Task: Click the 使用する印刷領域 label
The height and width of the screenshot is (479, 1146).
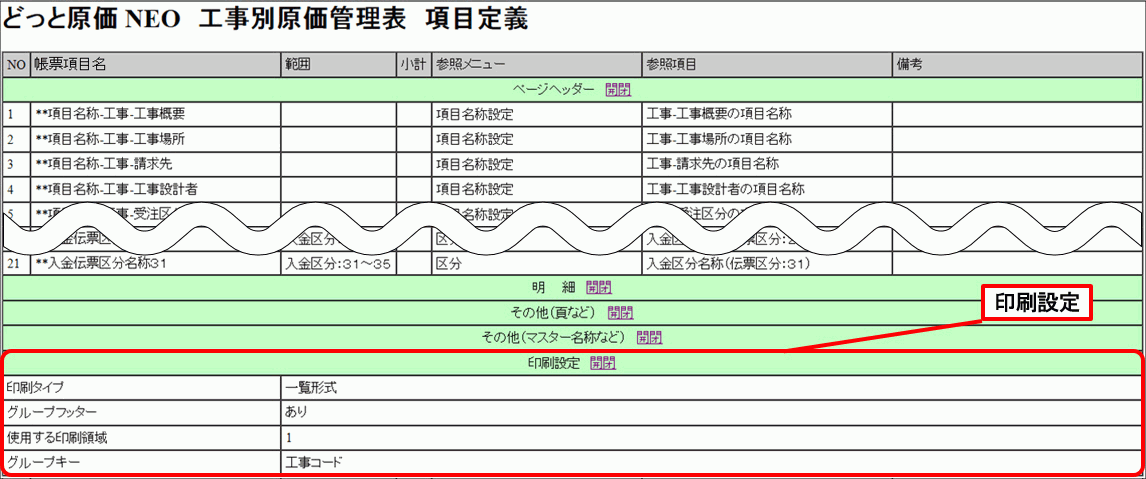Action: (59, 437)
